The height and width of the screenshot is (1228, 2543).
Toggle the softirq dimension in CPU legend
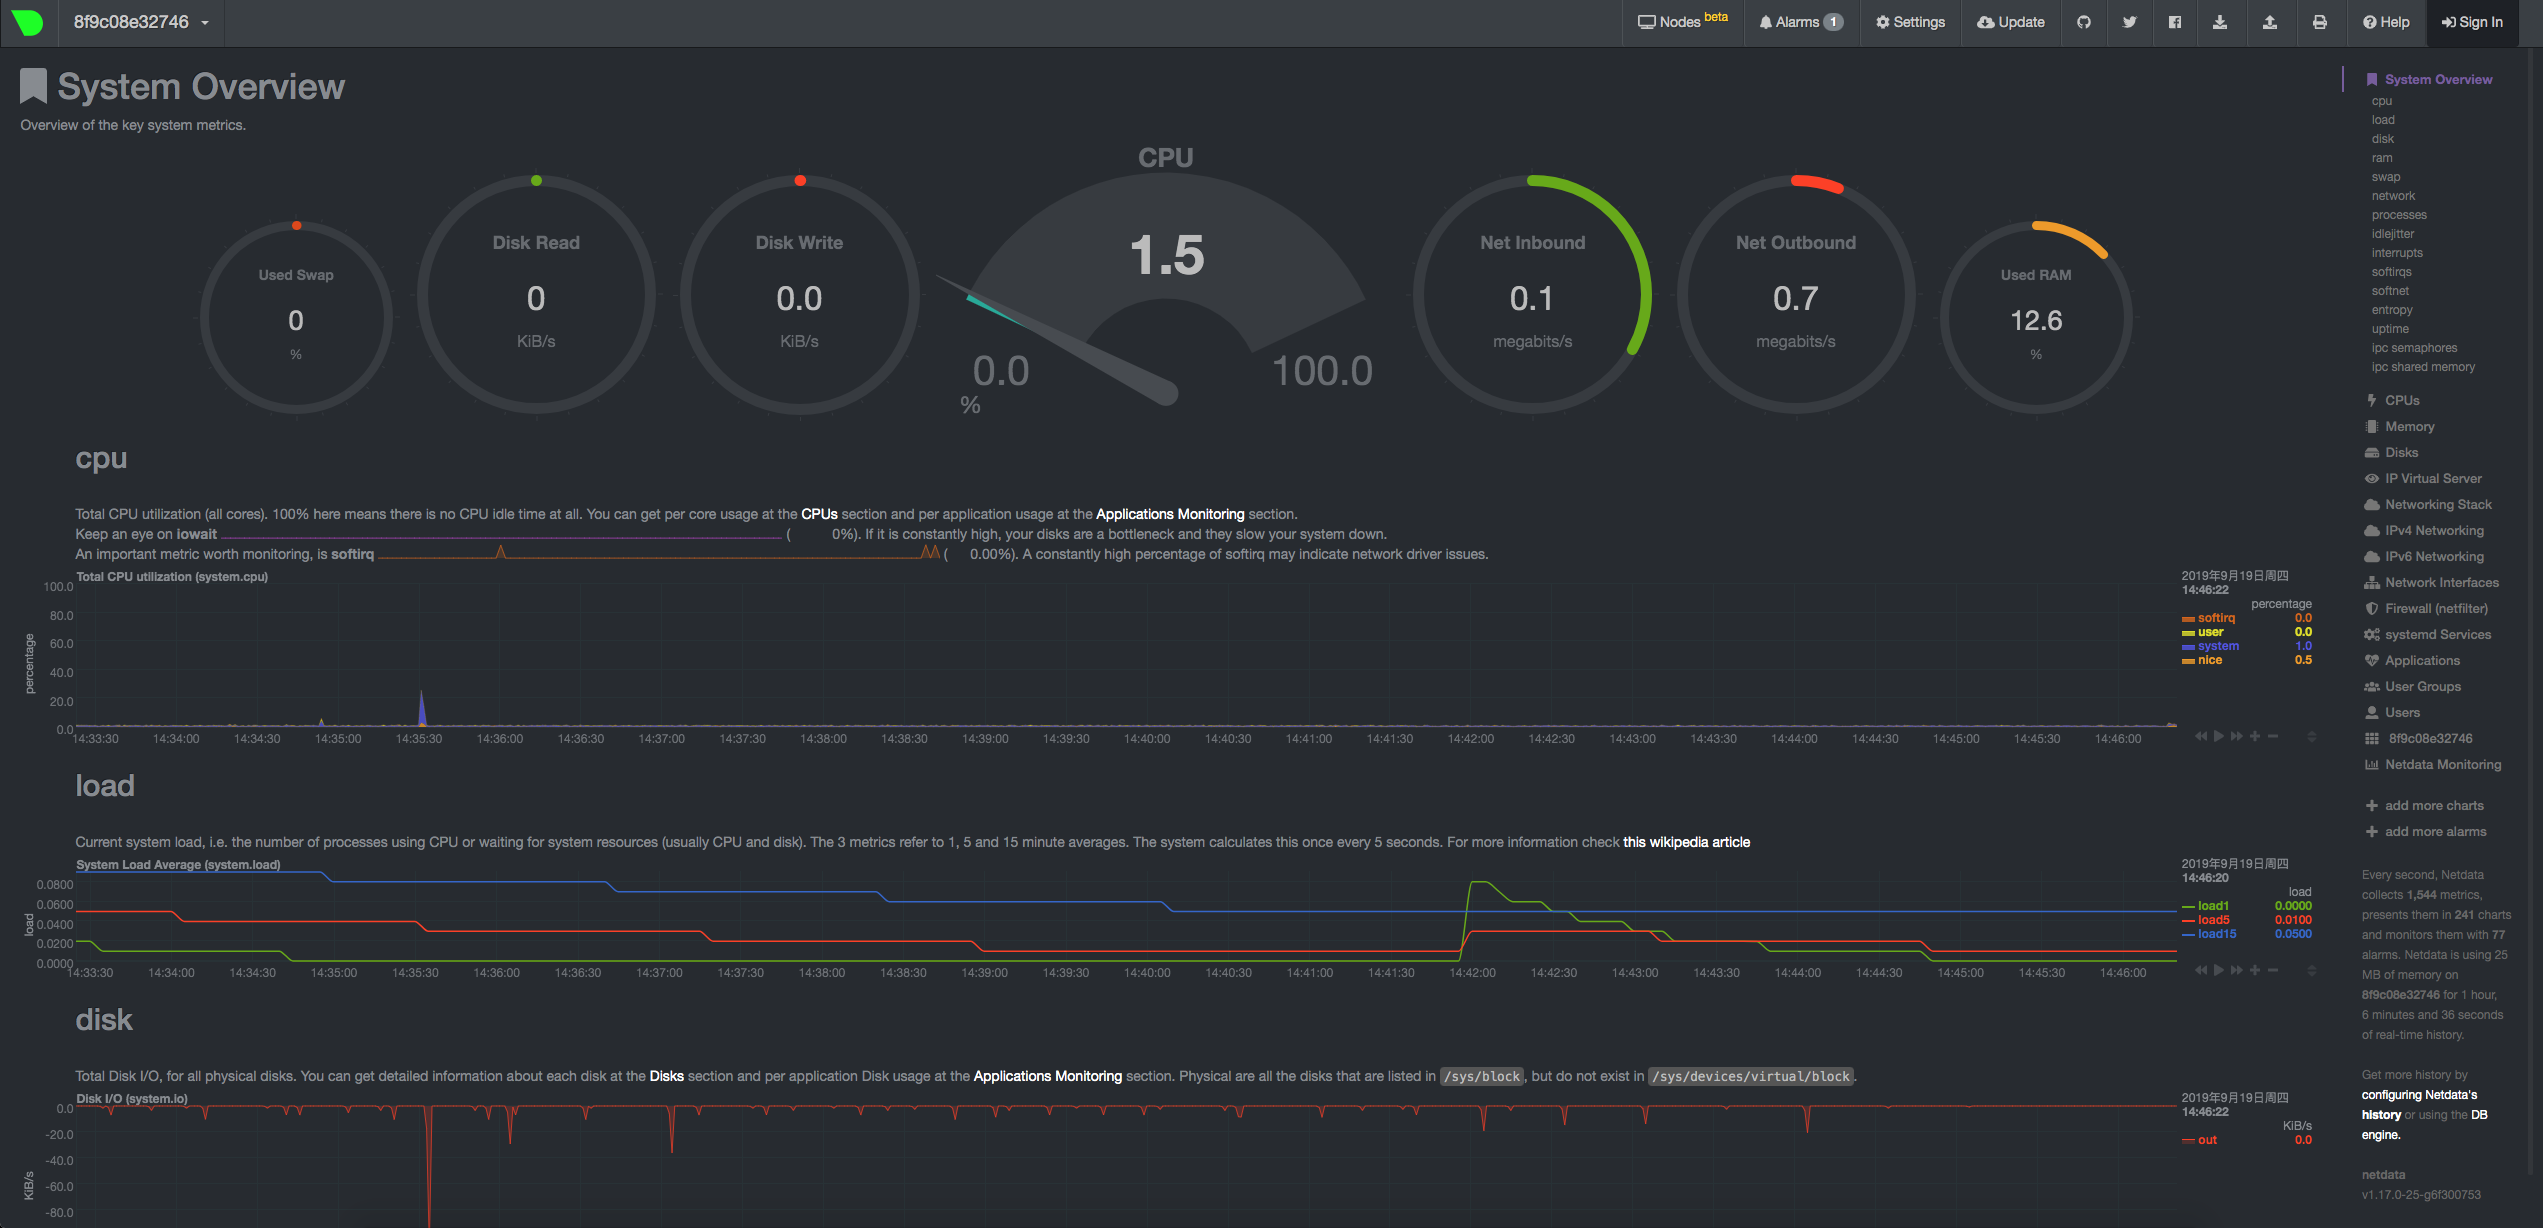pos(2216,618)
